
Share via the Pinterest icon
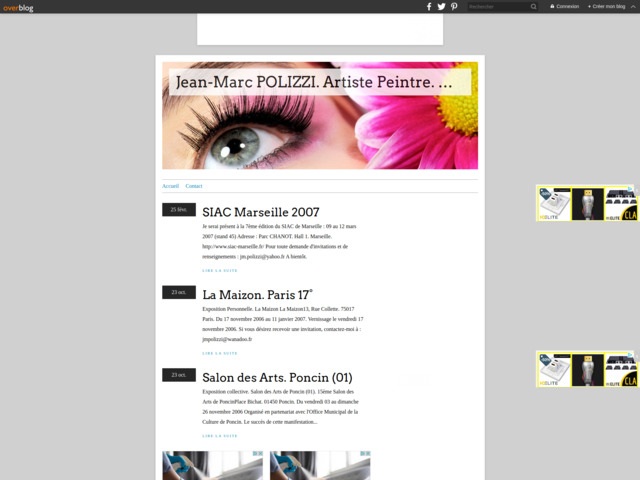coord(454,7)
